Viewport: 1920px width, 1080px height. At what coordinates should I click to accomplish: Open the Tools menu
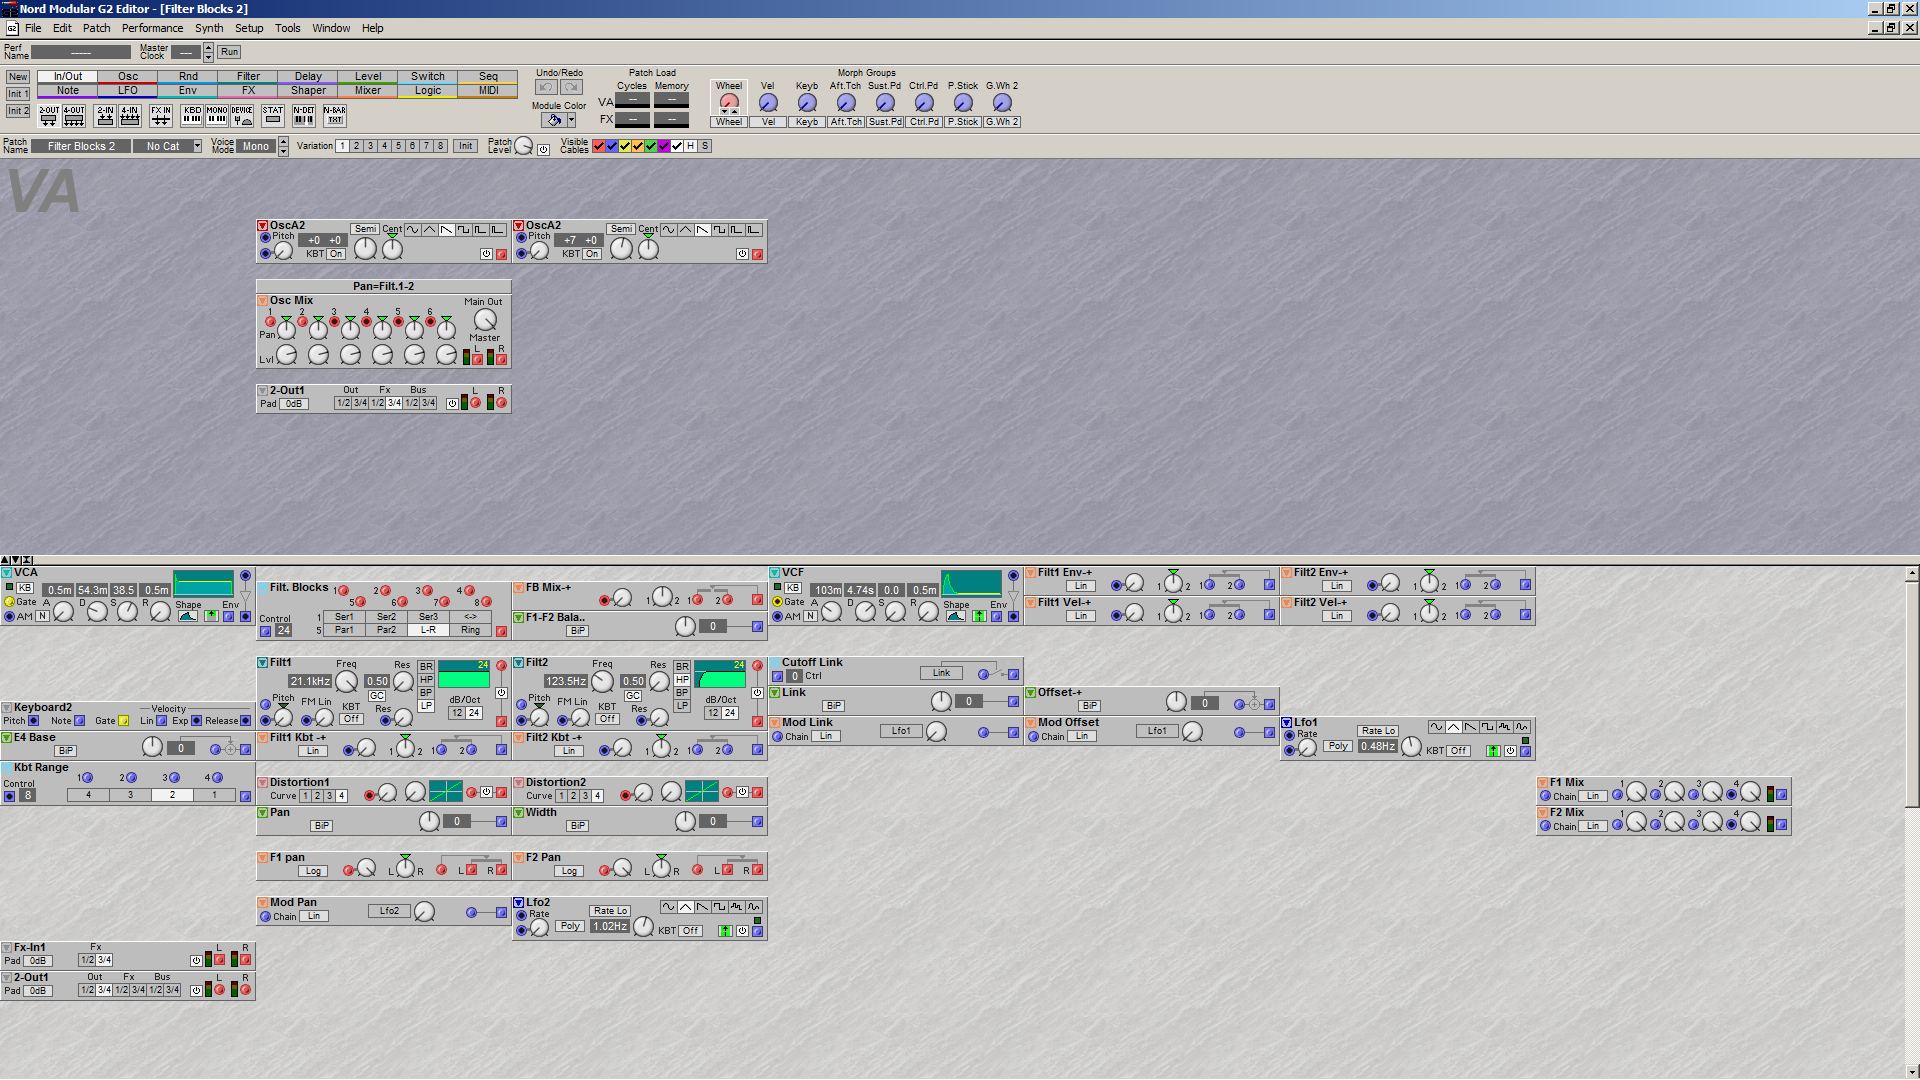[x=288, y=28]
